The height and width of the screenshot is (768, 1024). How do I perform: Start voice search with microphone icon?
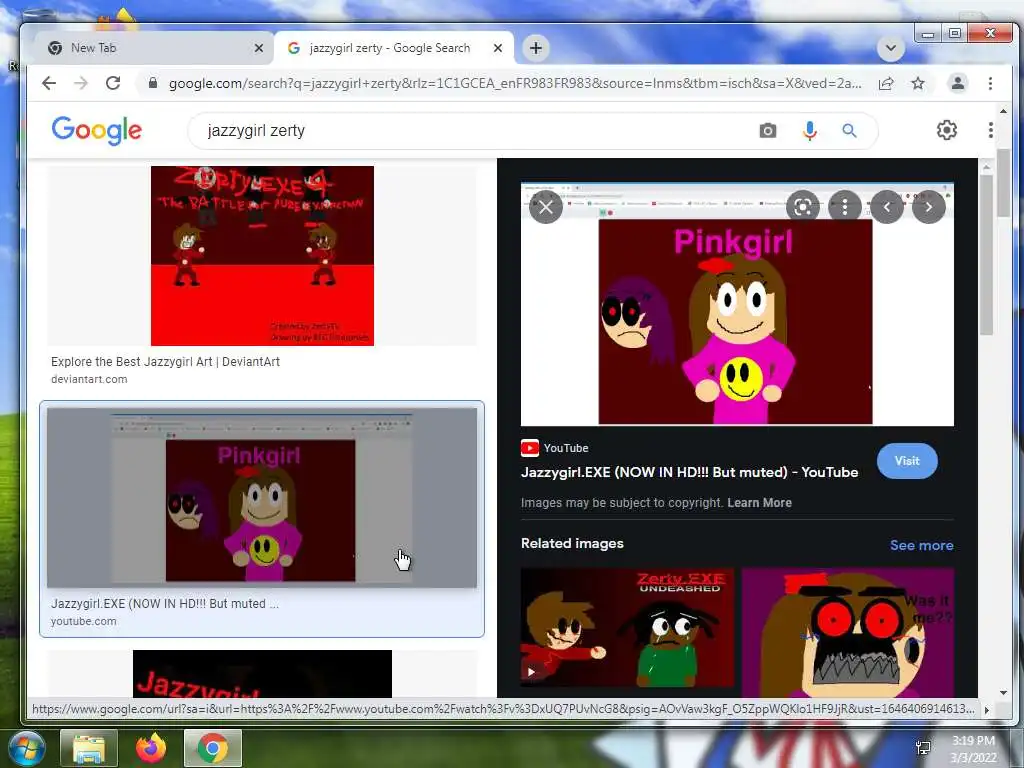tap(809, 131)
